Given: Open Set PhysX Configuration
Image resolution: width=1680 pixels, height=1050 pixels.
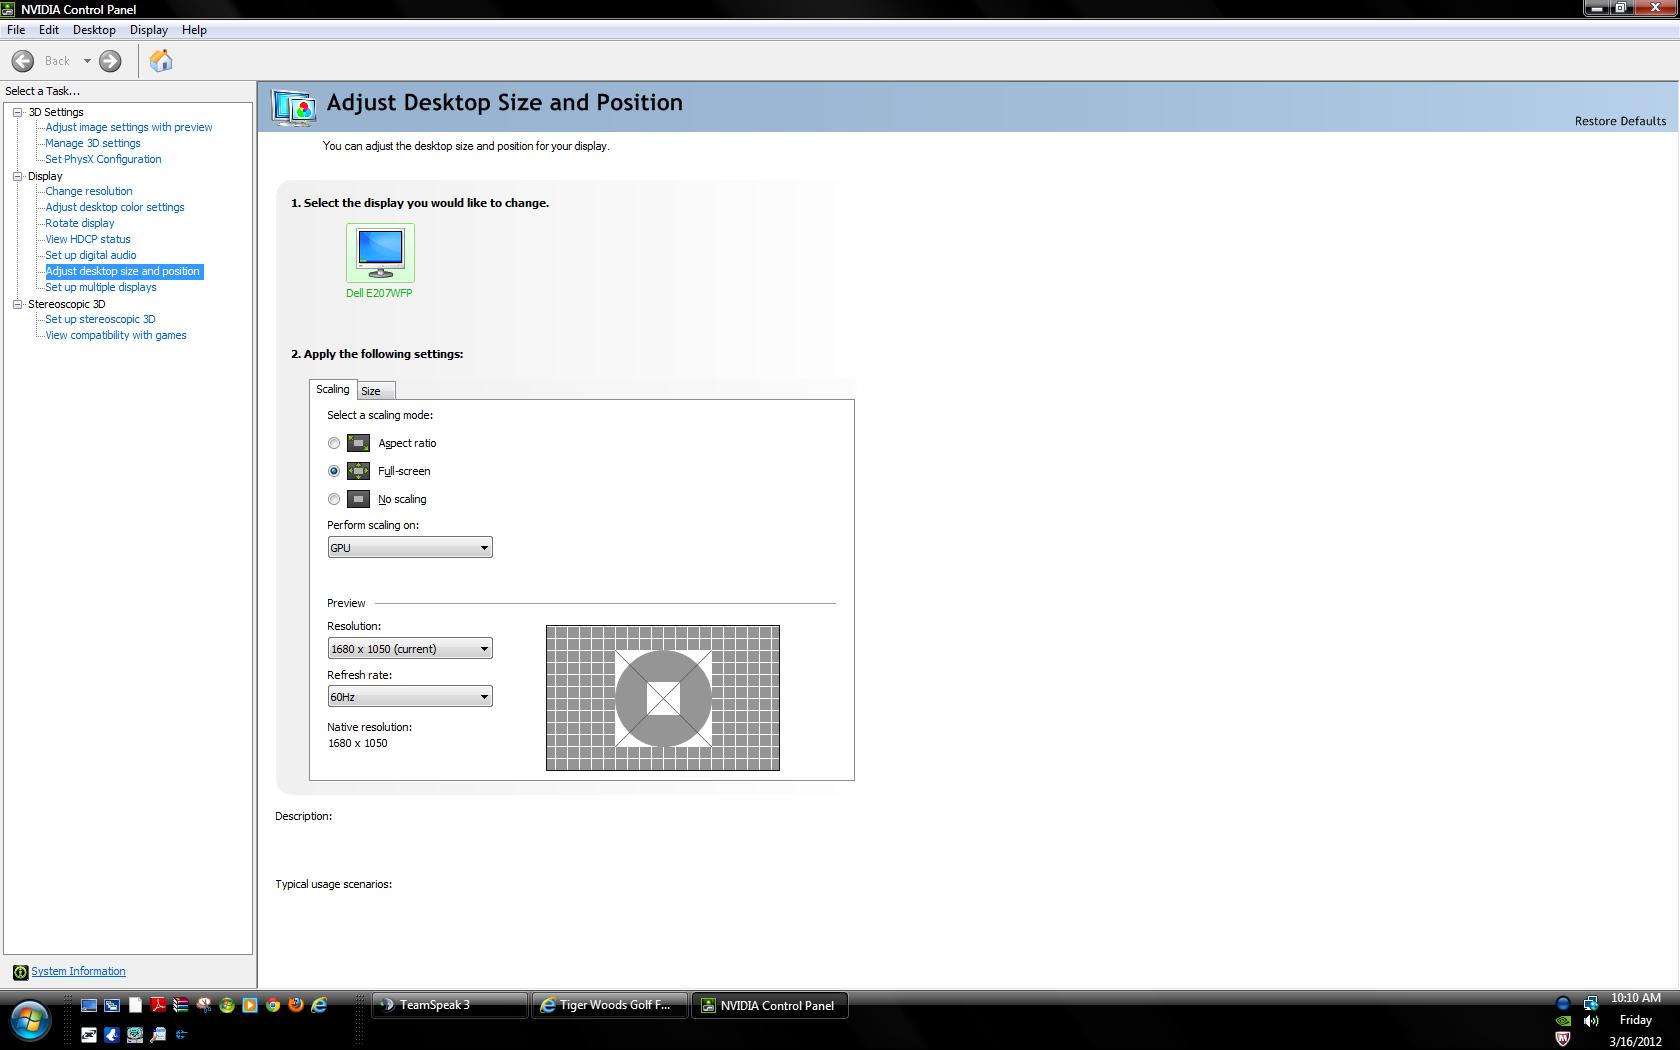Looking at the screenshot, I should pos(103,159).
